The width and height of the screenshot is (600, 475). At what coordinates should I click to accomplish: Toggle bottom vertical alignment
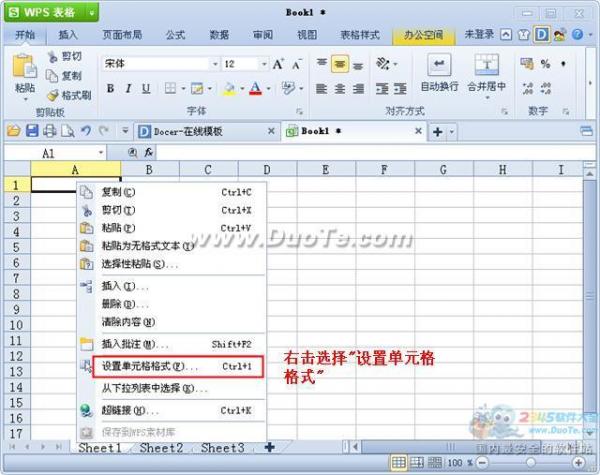pyautogui.click(x=358, y=65)
